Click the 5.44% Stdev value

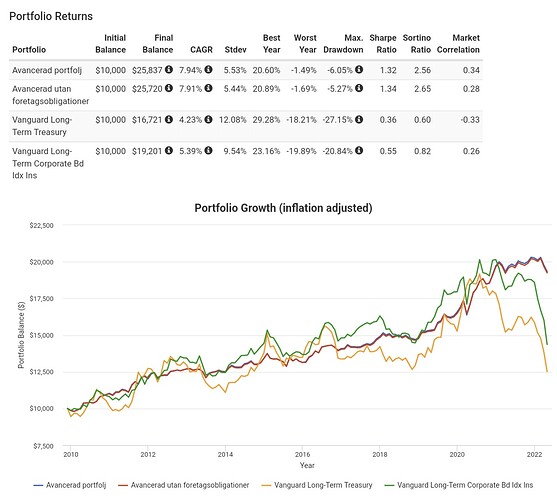click(x=235, y=89)
